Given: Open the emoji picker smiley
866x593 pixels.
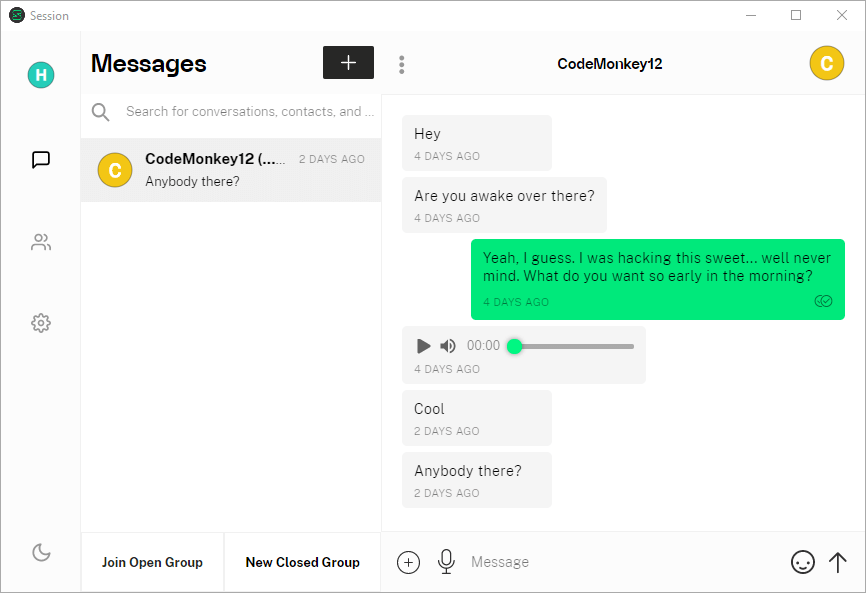Looking at the screenshot, I should [x=802, y=563].
